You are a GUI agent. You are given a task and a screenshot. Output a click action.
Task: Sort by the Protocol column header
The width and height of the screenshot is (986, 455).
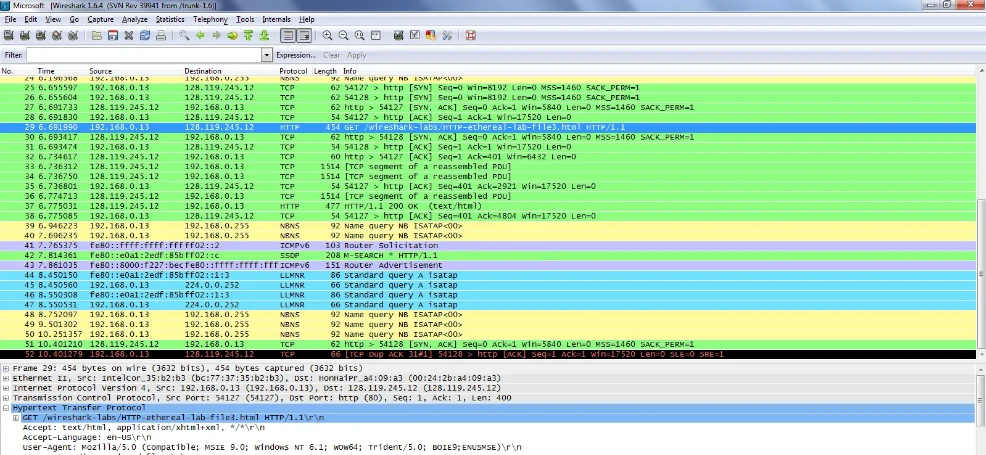click(294, 72)
